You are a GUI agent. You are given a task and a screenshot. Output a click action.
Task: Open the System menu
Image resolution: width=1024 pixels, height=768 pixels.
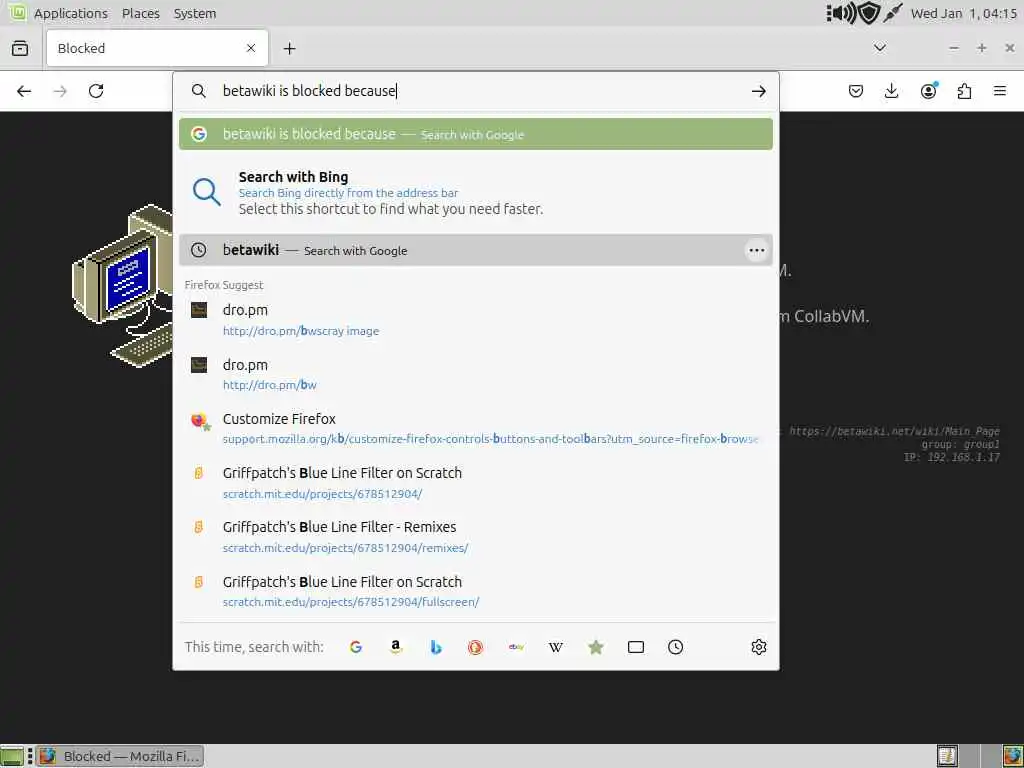tap(195, 13)
